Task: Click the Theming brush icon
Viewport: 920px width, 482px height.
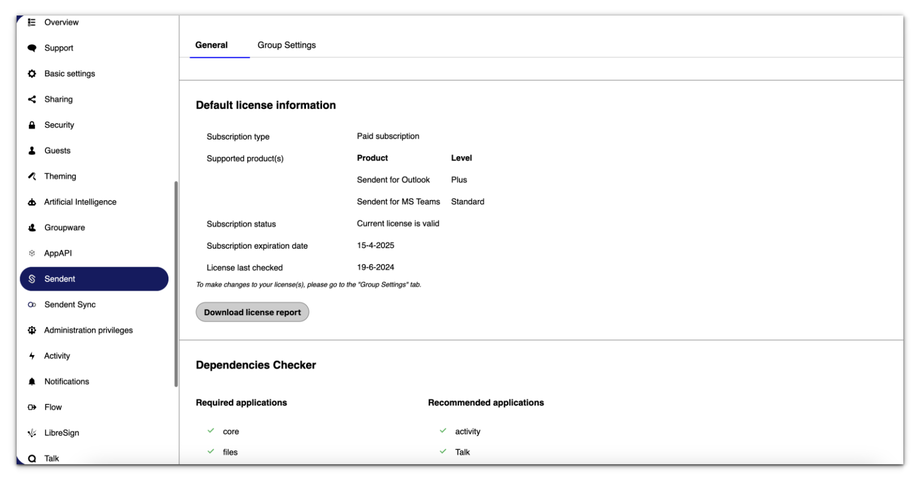Action: pyautogui.click(x=32, y=177)
